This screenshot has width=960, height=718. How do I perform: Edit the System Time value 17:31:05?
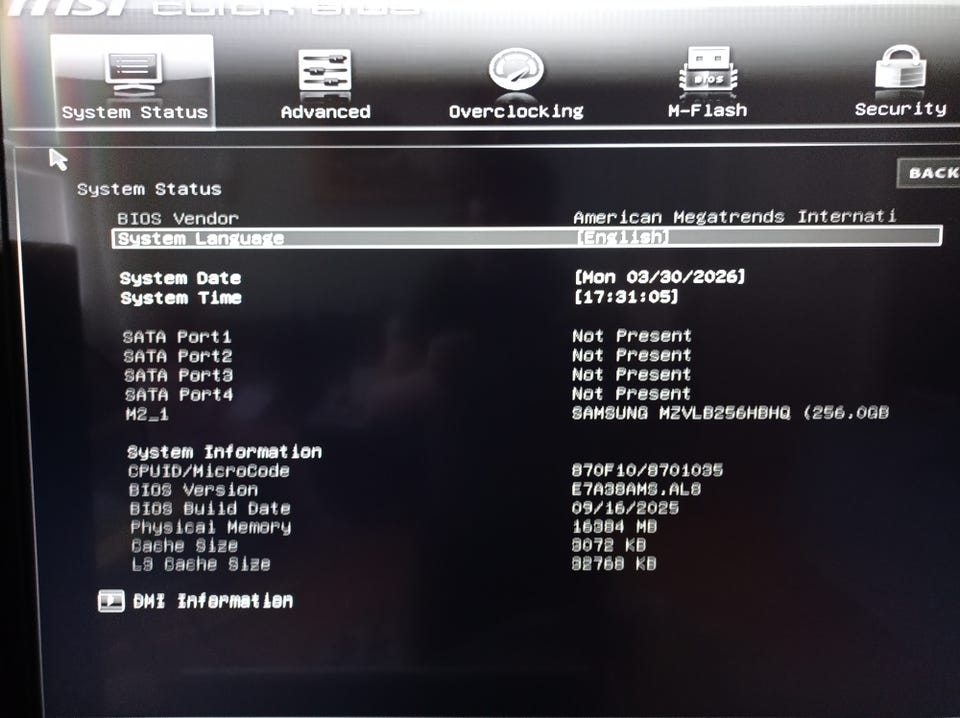pos(626,297)
